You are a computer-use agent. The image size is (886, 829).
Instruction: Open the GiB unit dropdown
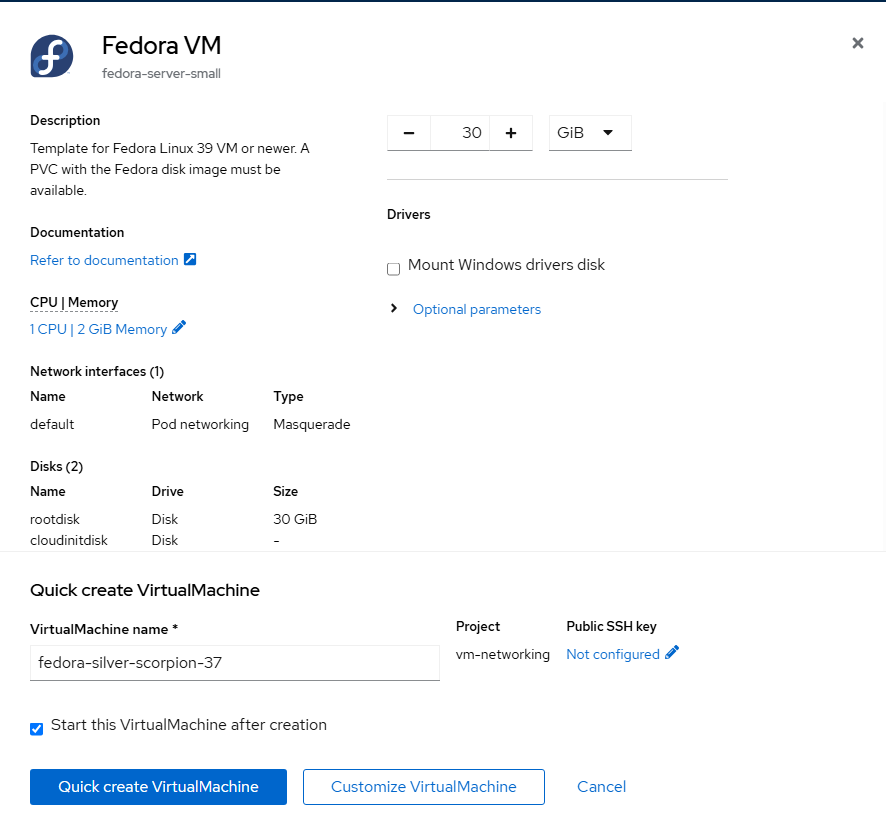coord(590,133)
